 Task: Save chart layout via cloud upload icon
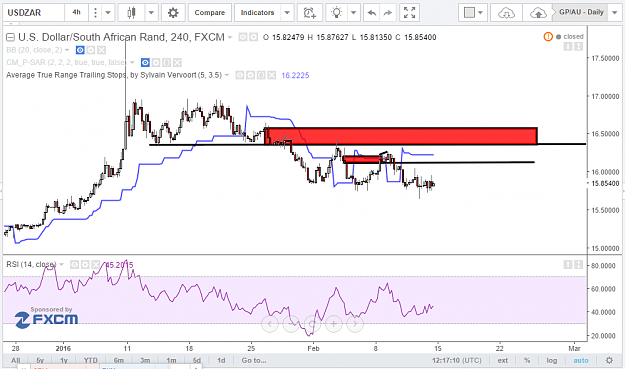tap(538, 13)
